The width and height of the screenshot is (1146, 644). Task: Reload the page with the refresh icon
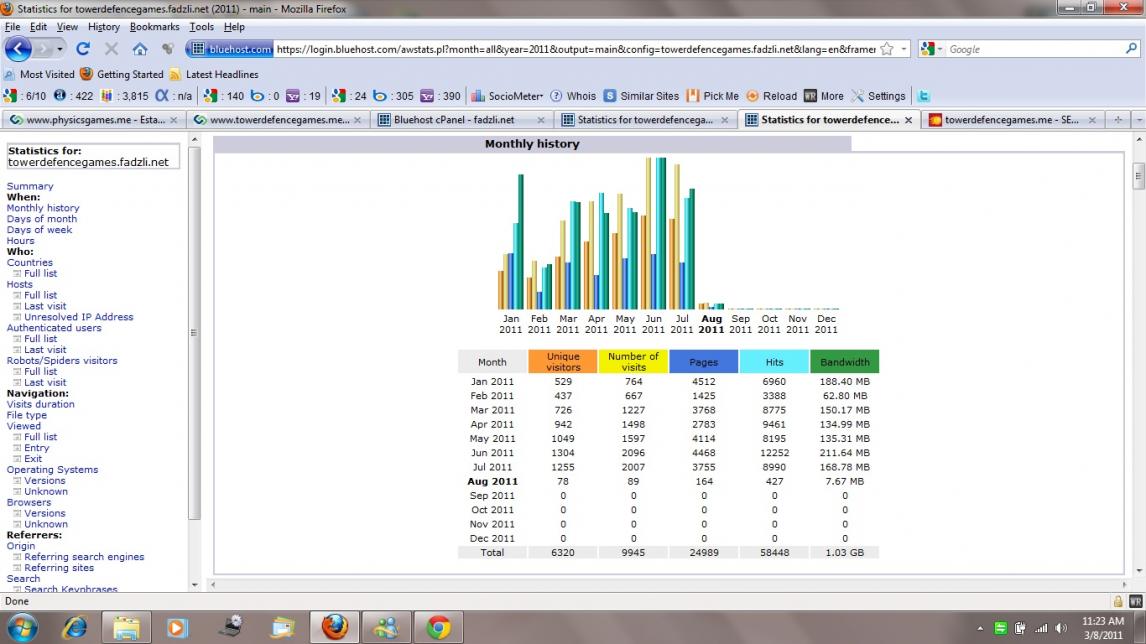click(x=83, y=49)
